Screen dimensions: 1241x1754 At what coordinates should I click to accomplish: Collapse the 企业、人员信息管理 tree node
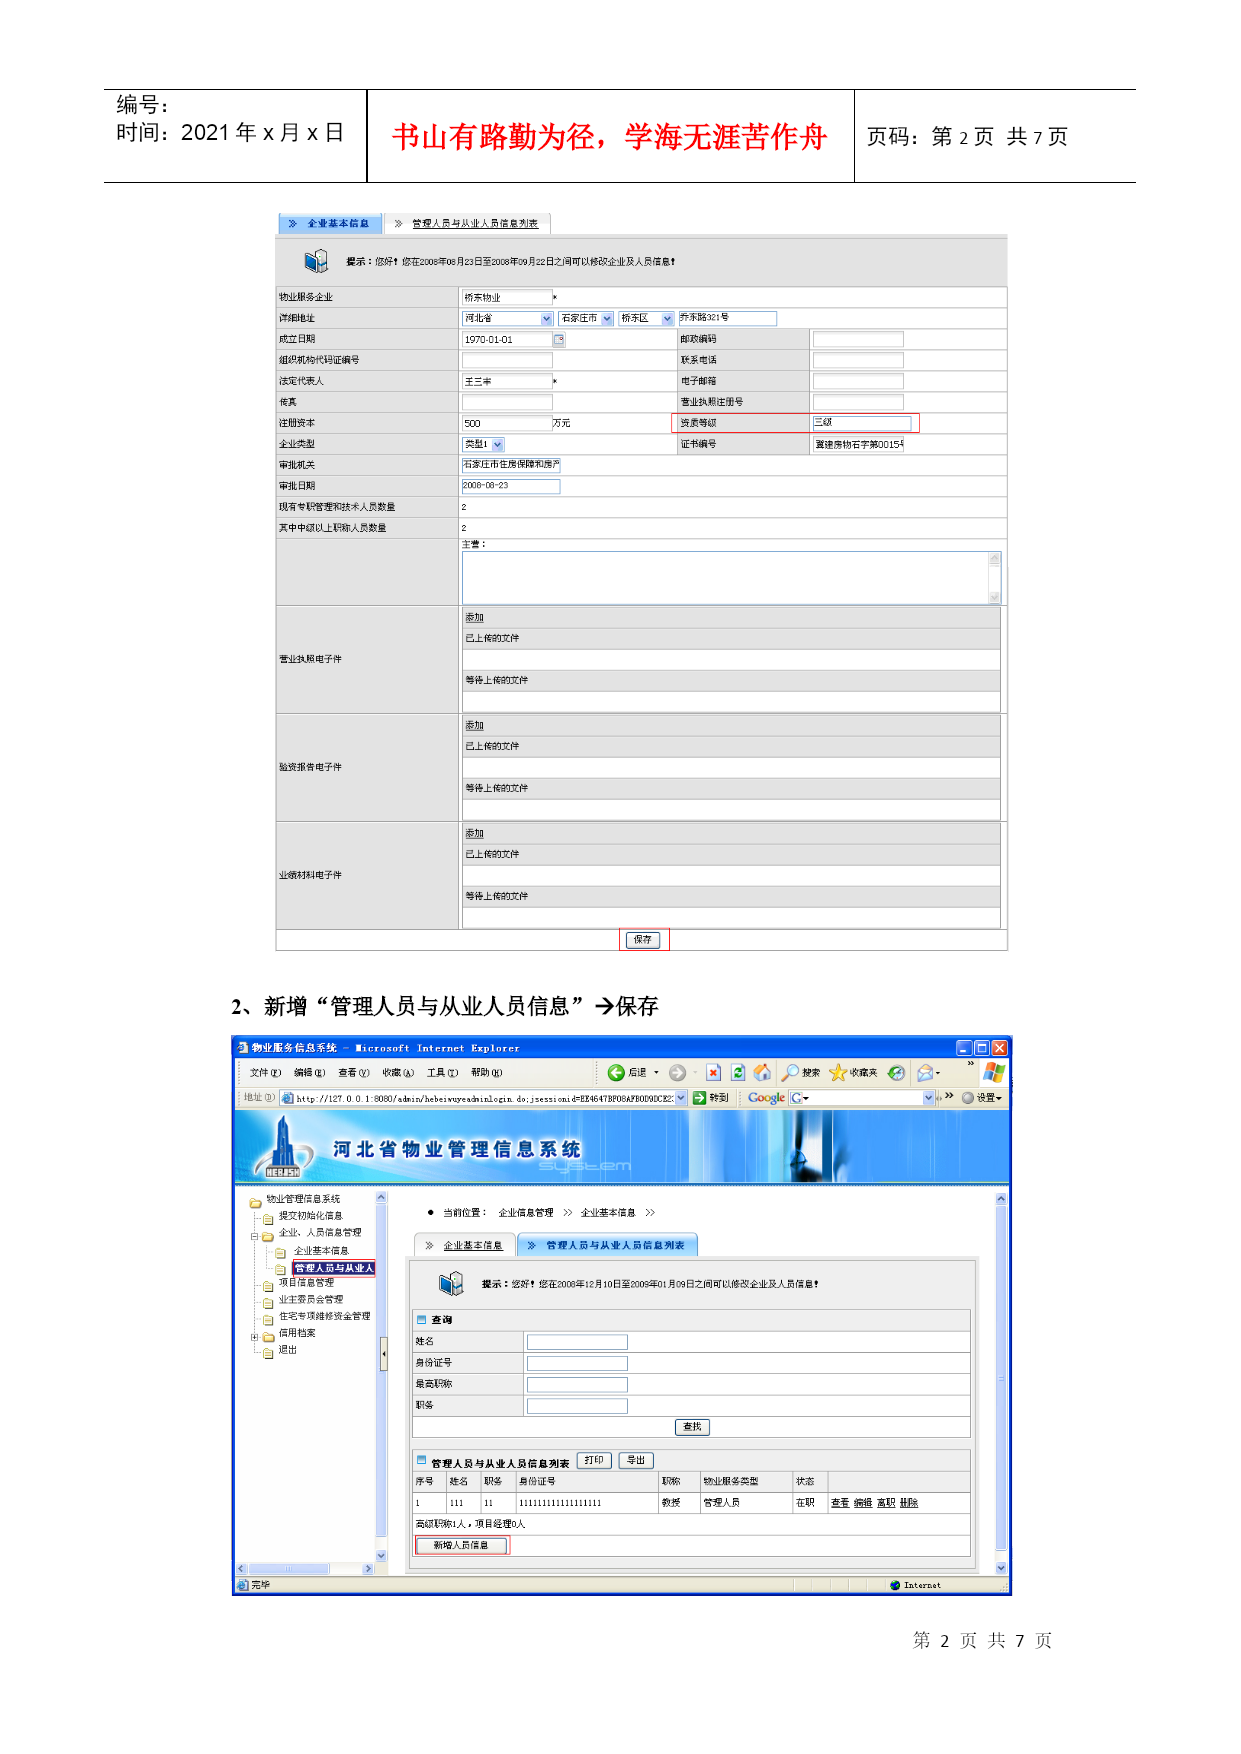pos(254,1236)
